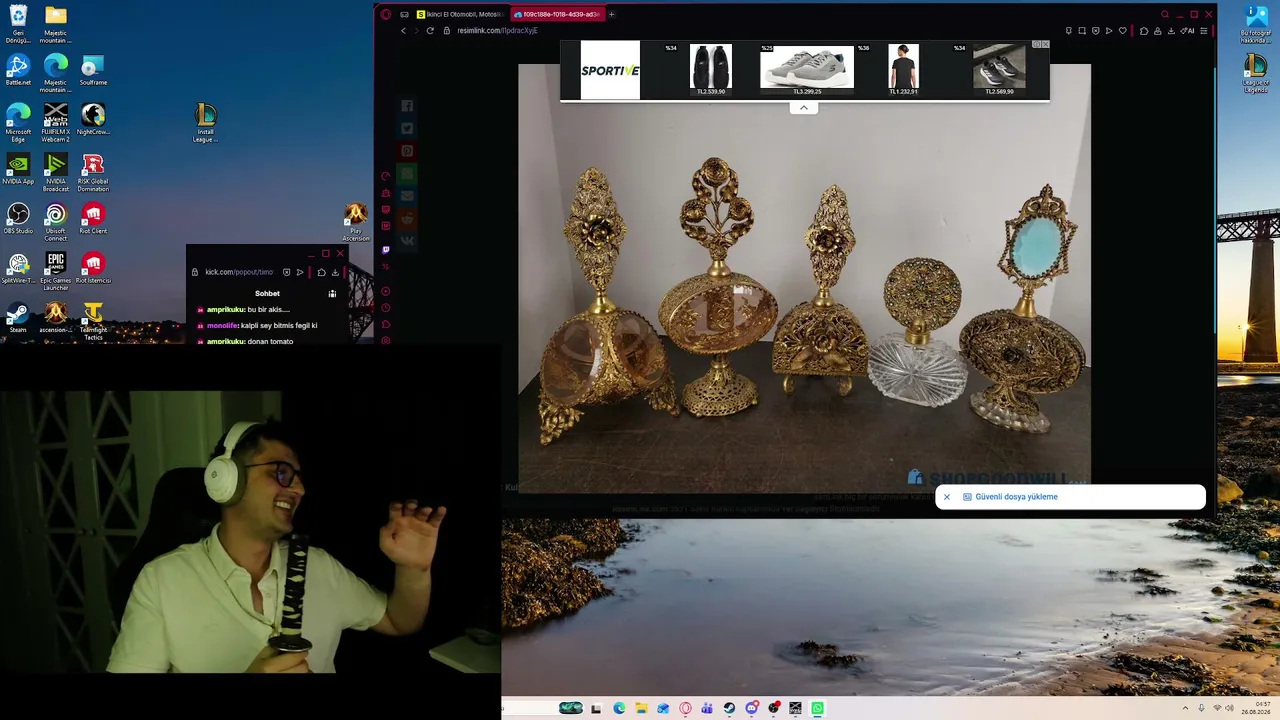Click participants icon in Sohbet chat

point(332,294)
